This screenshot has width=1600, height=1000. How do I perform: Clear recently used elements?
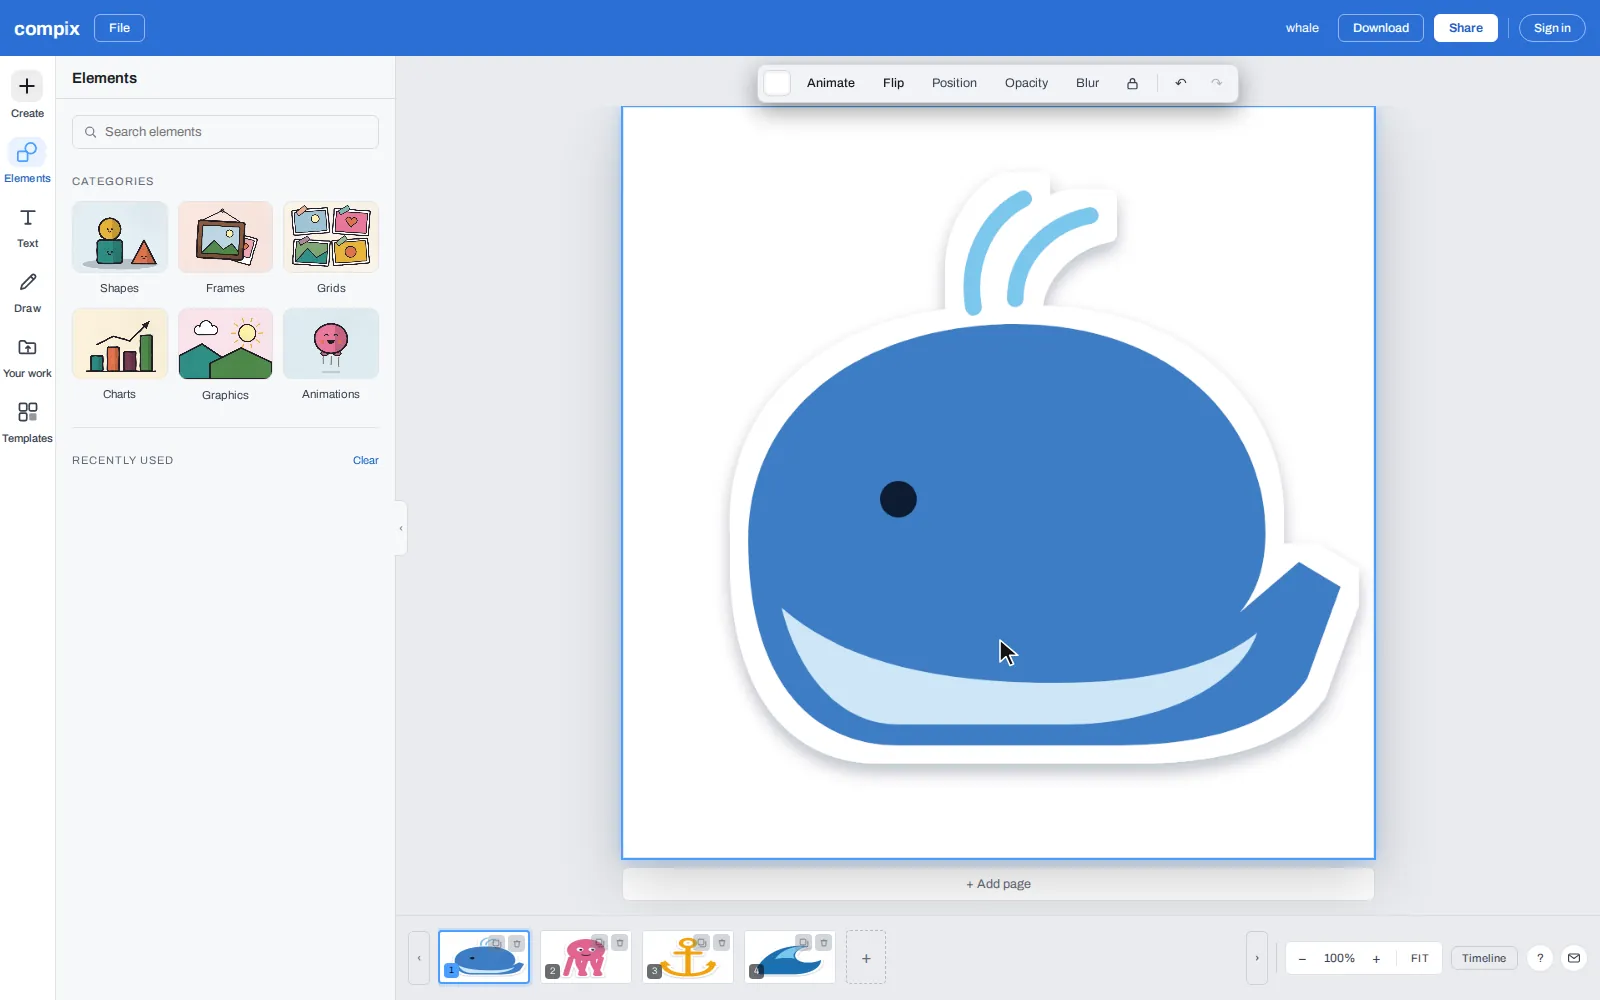[x=366, y=461]
